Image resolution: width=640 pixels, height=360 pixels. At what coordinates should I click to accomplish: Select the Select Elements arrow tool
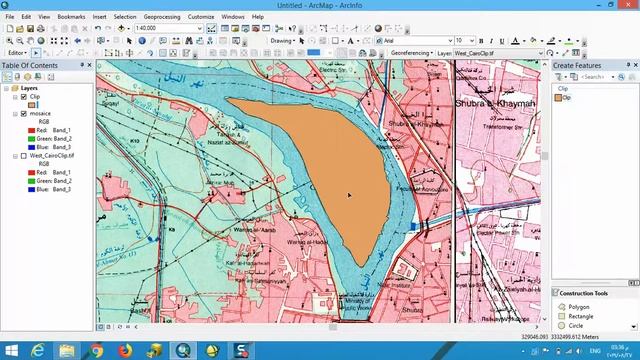tap(129, 41)
